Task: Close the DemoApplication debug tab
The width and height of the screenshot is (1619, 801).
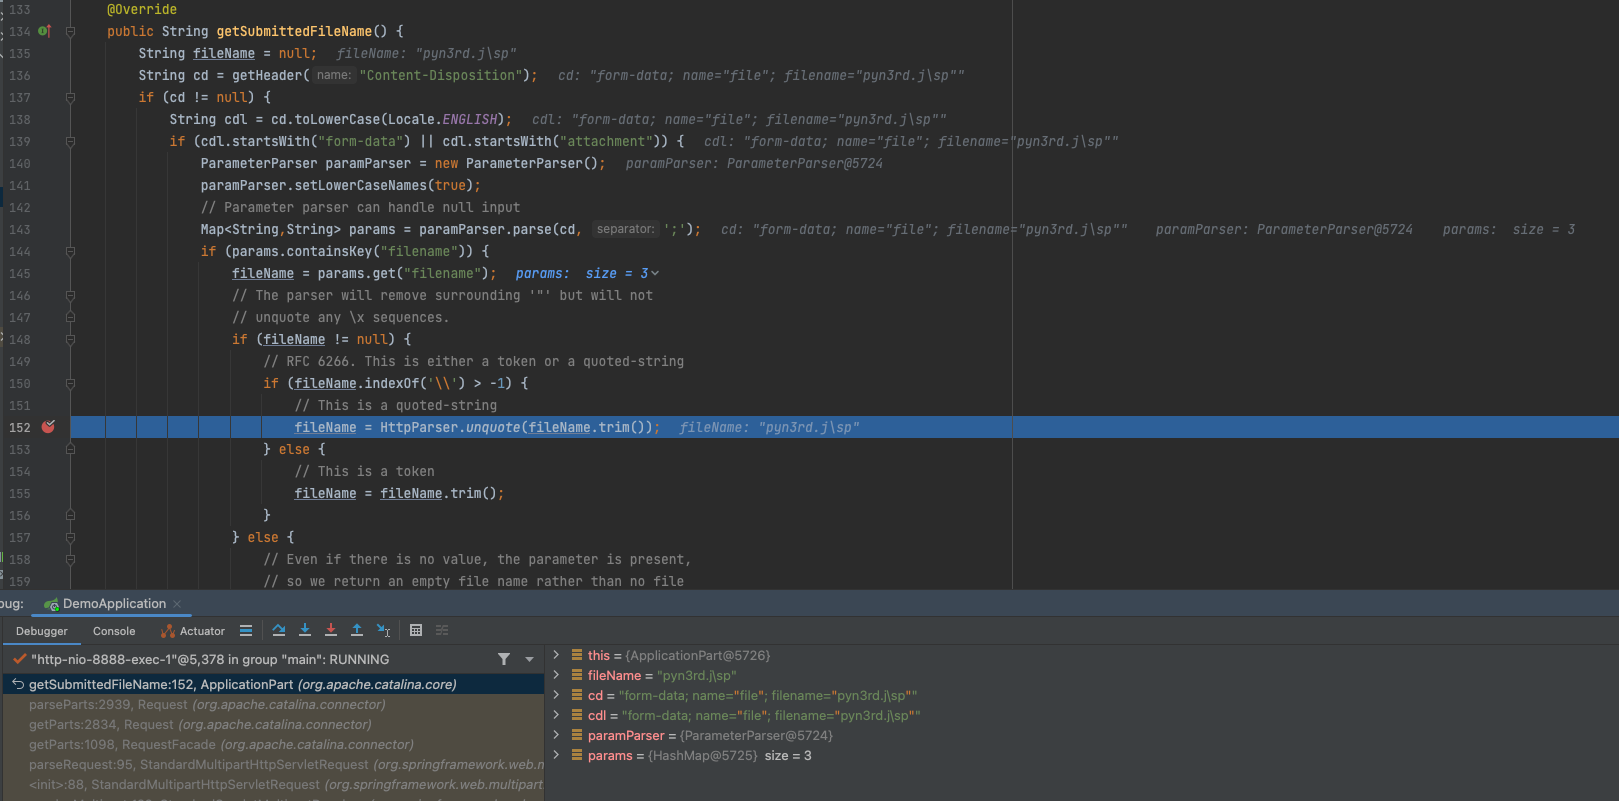Action: pos(177,604)
